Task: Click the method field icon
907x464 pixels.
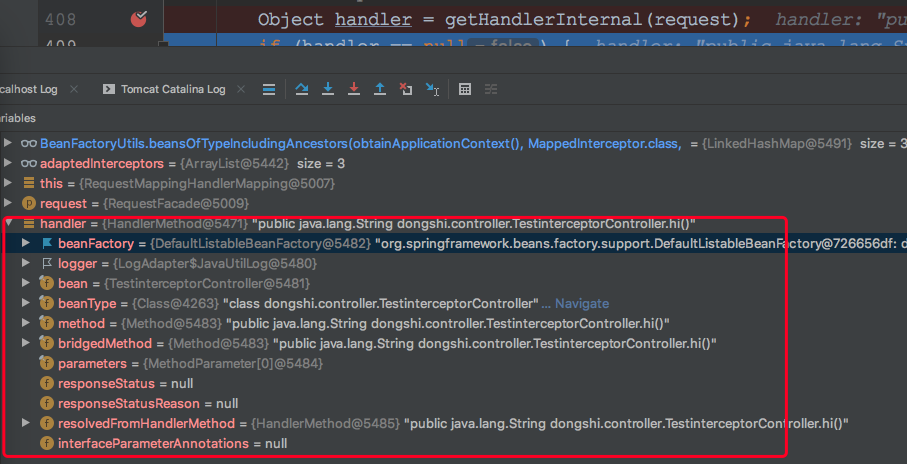Action: click(x=46, y=323)
